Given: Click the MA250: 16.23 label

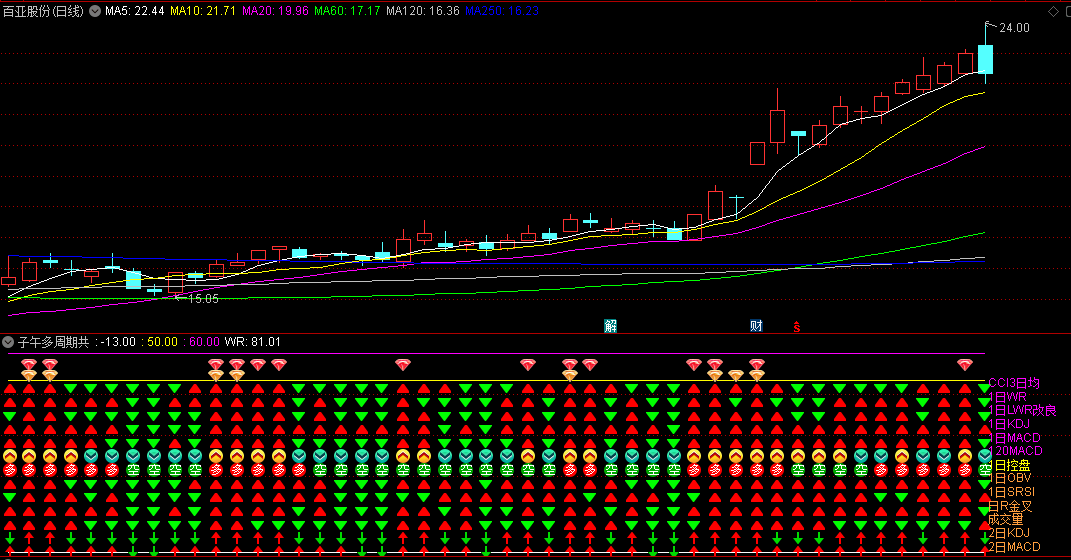Looking at the screenshot, I should point(502,11).
